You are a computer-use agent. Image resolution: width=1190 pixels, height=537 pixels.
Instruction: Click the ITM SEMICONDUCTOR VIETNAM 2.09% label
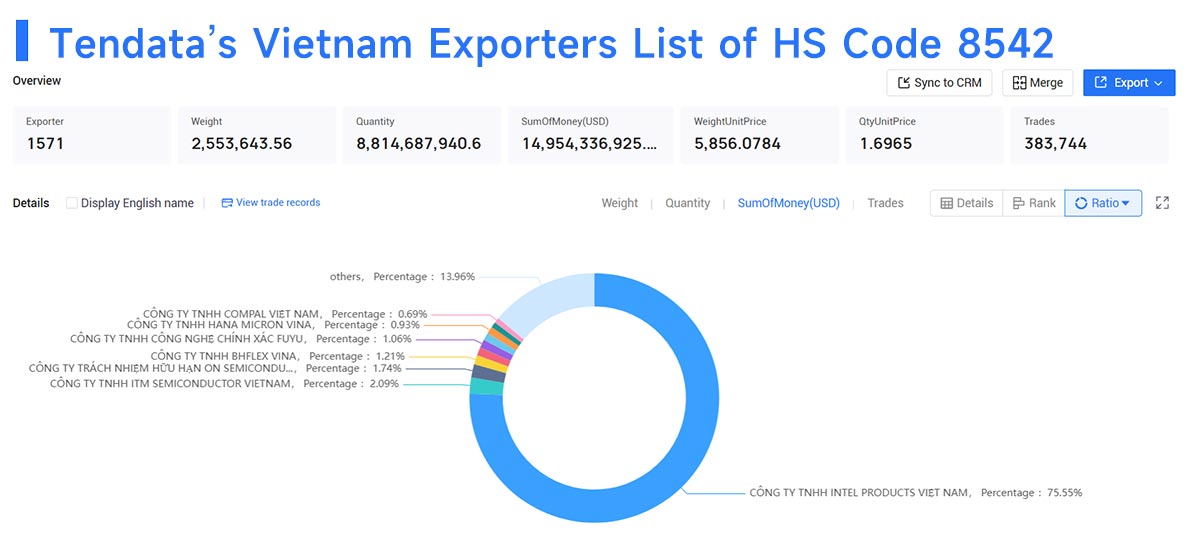(x=225, y=384)
